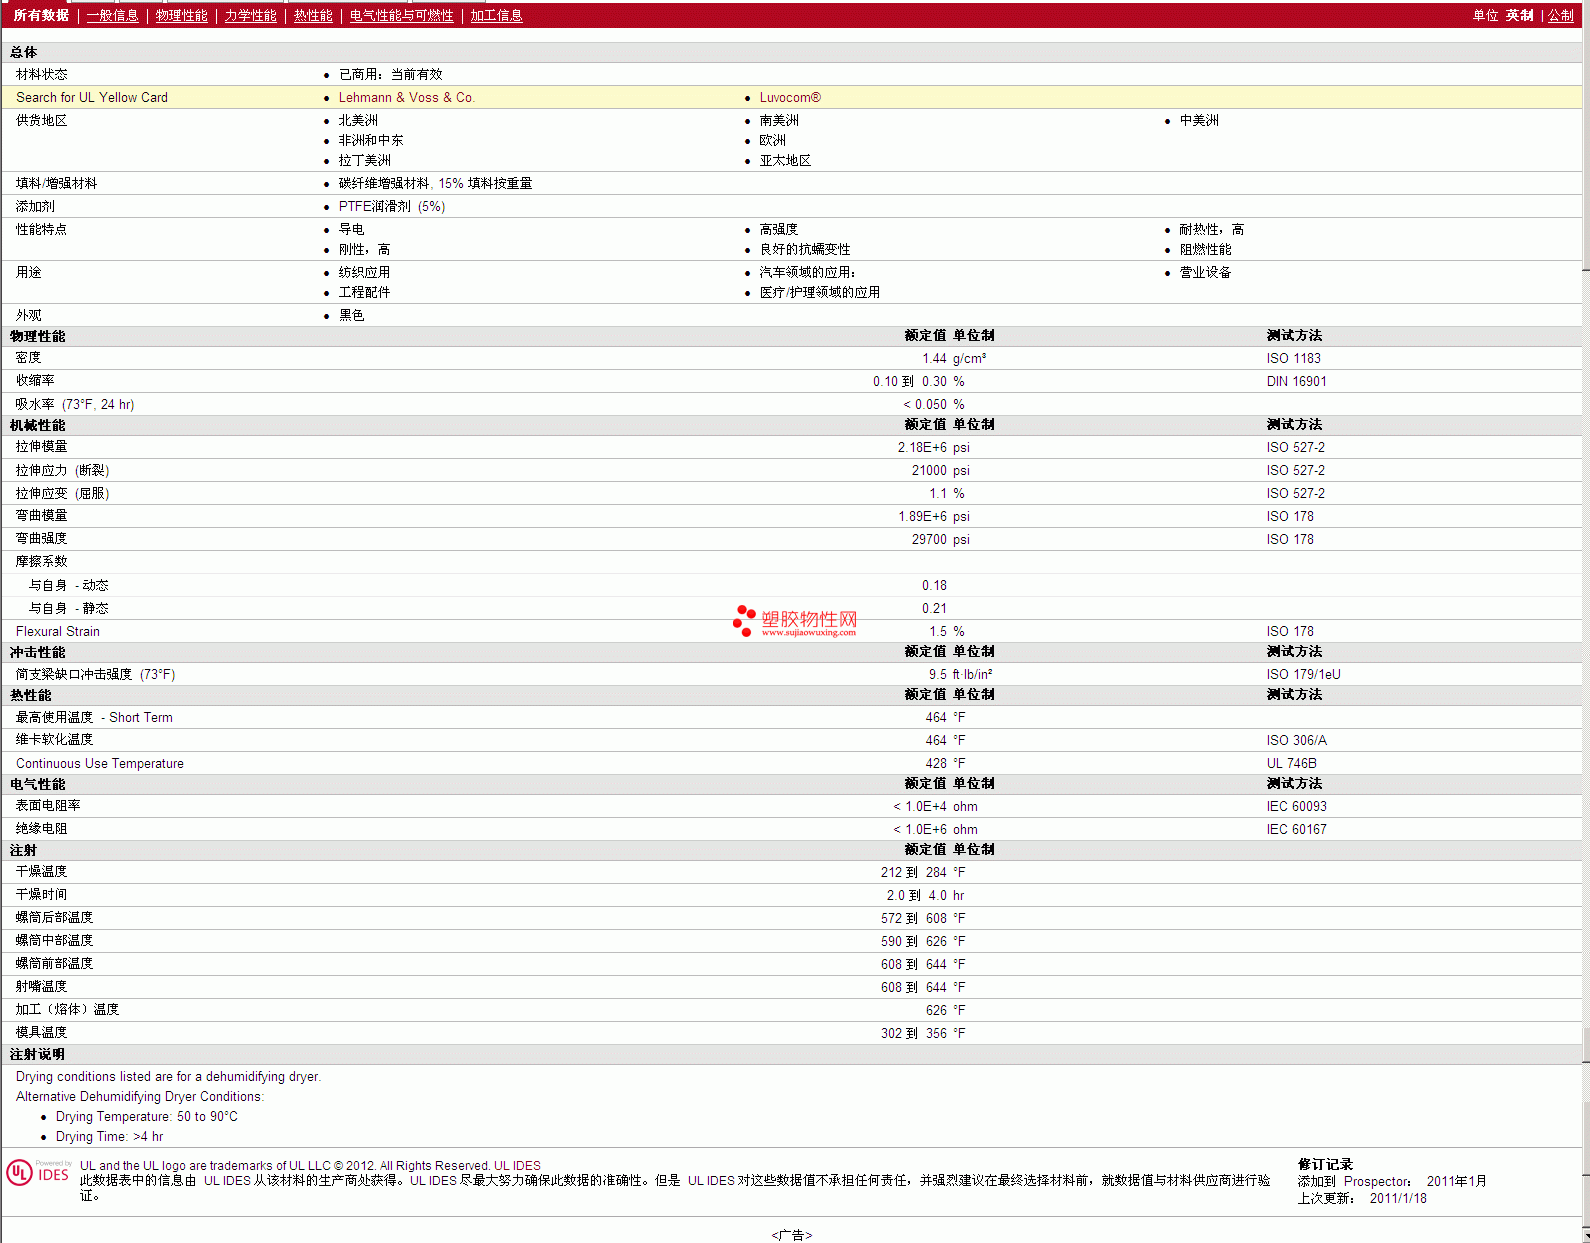Open the 电气性能与可燃性 tab
Screen dimensions: 1590x1243
(x=401, y=16)
